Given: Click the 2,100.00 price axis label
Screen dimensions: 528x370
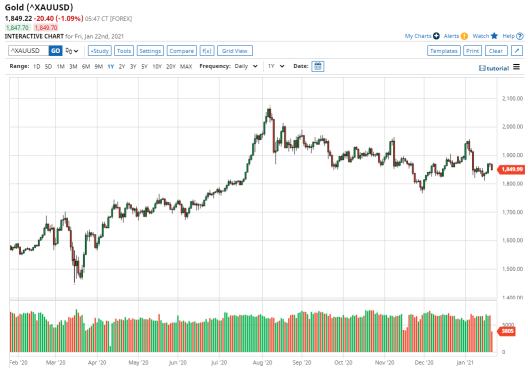Looking at the screenshot, I should [513, 99].
